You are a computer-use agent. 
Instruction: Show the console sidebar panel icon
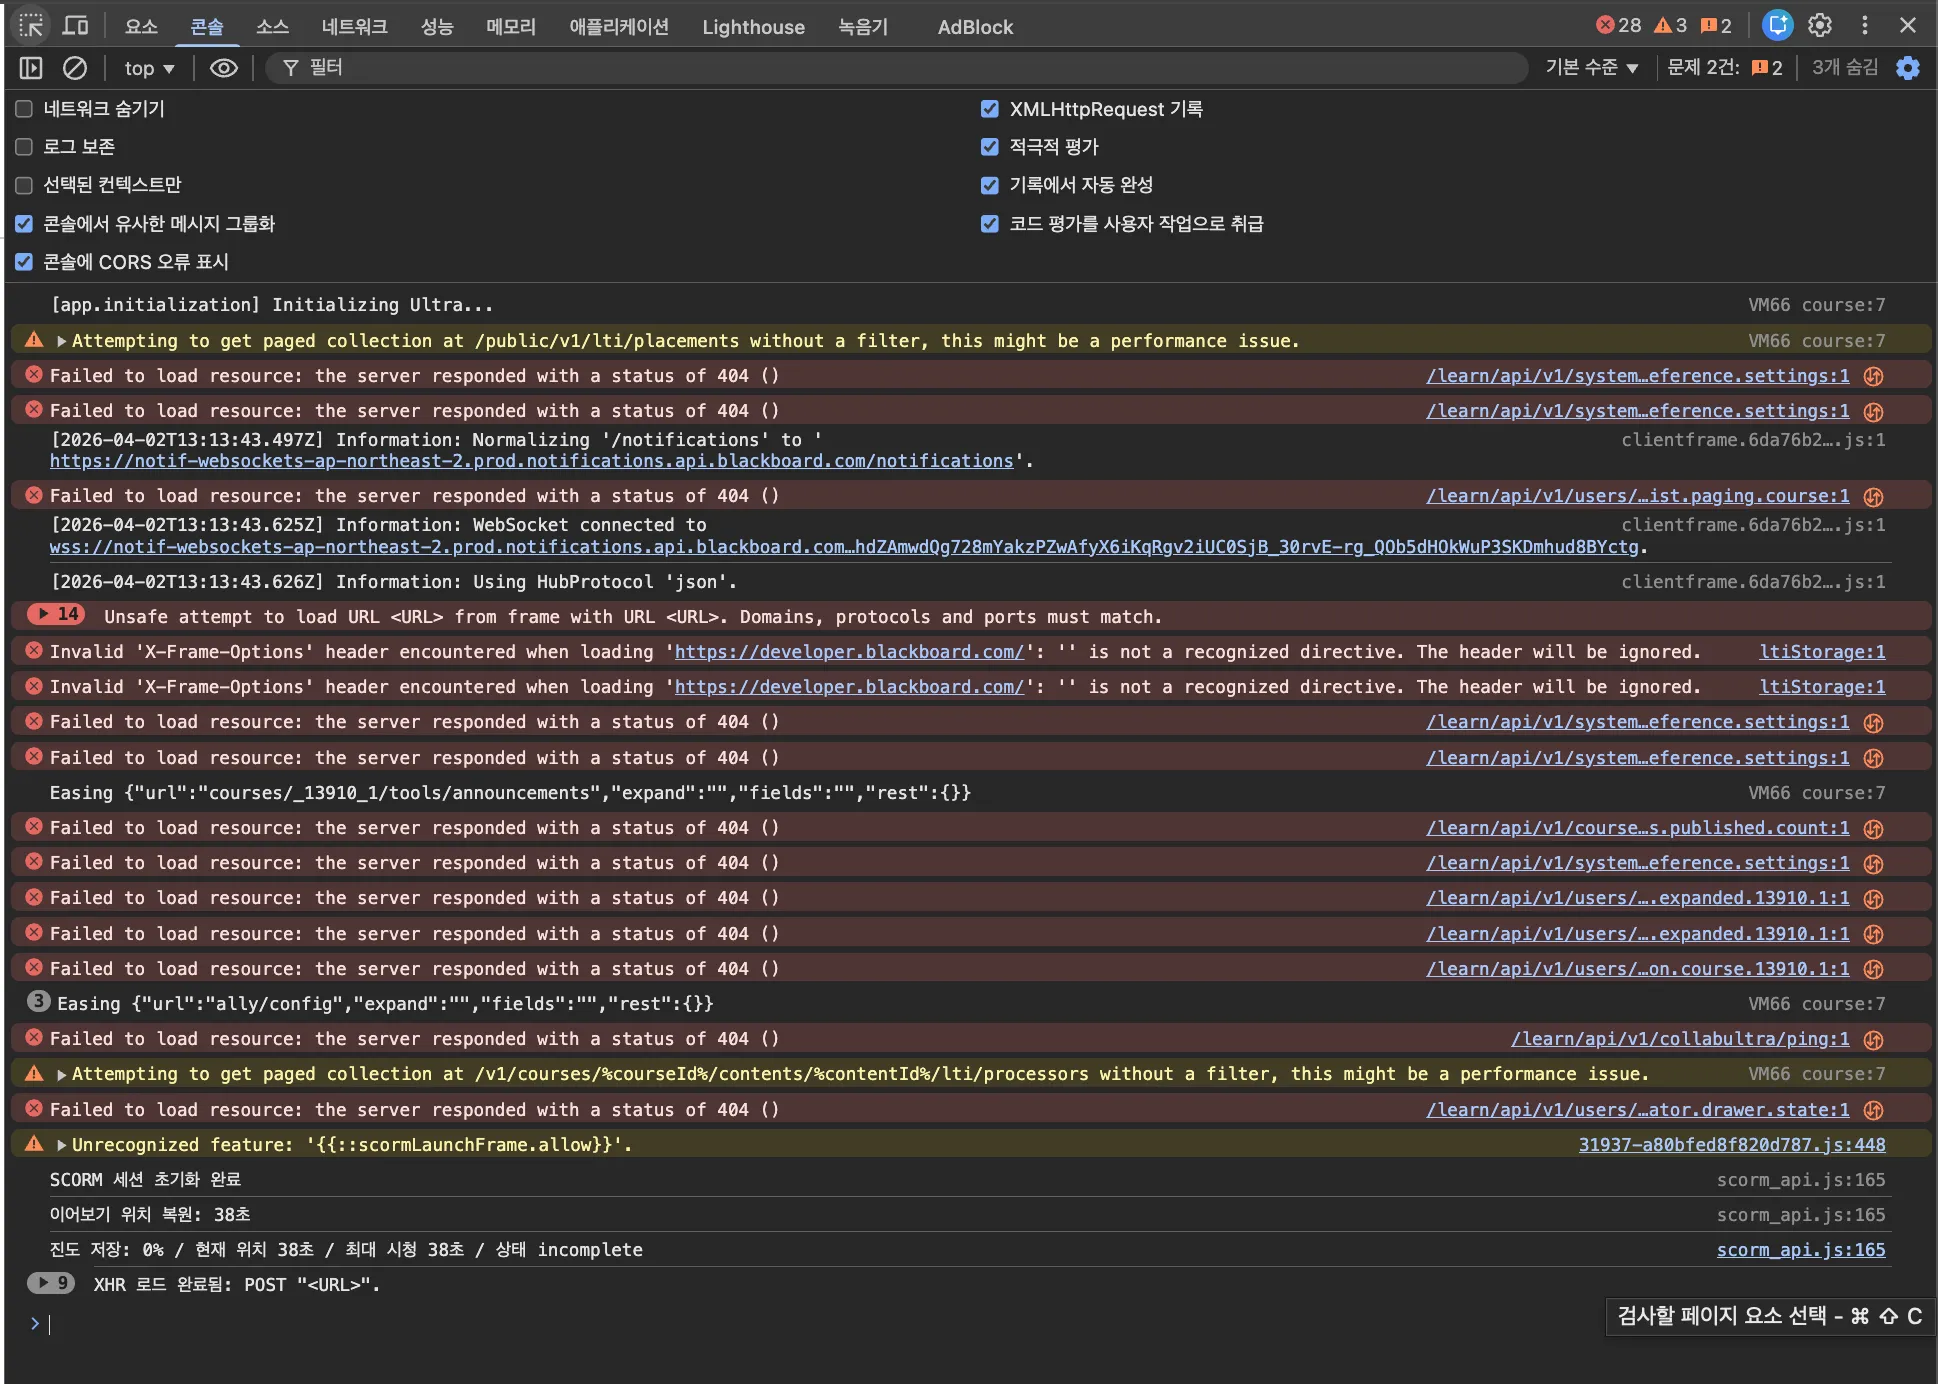click(31, 68)
